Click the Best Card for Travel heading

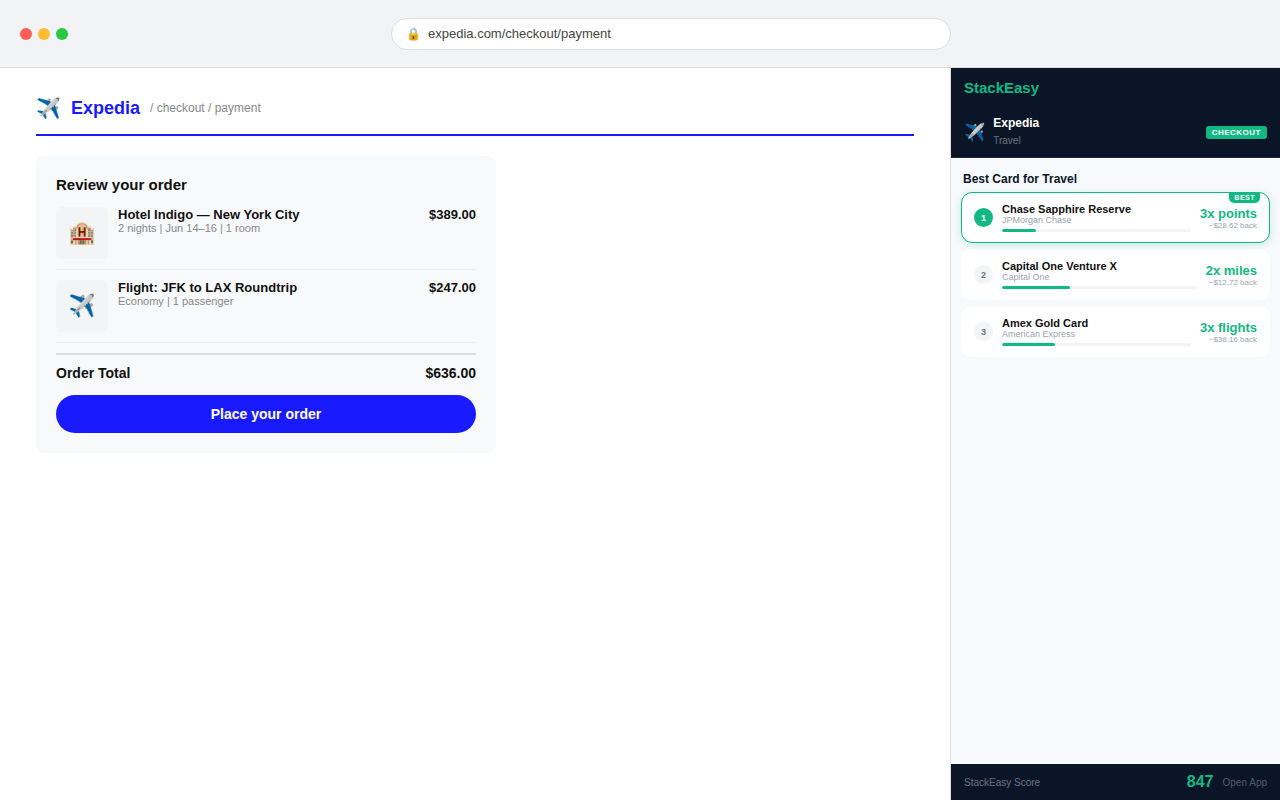[1020, 179]
